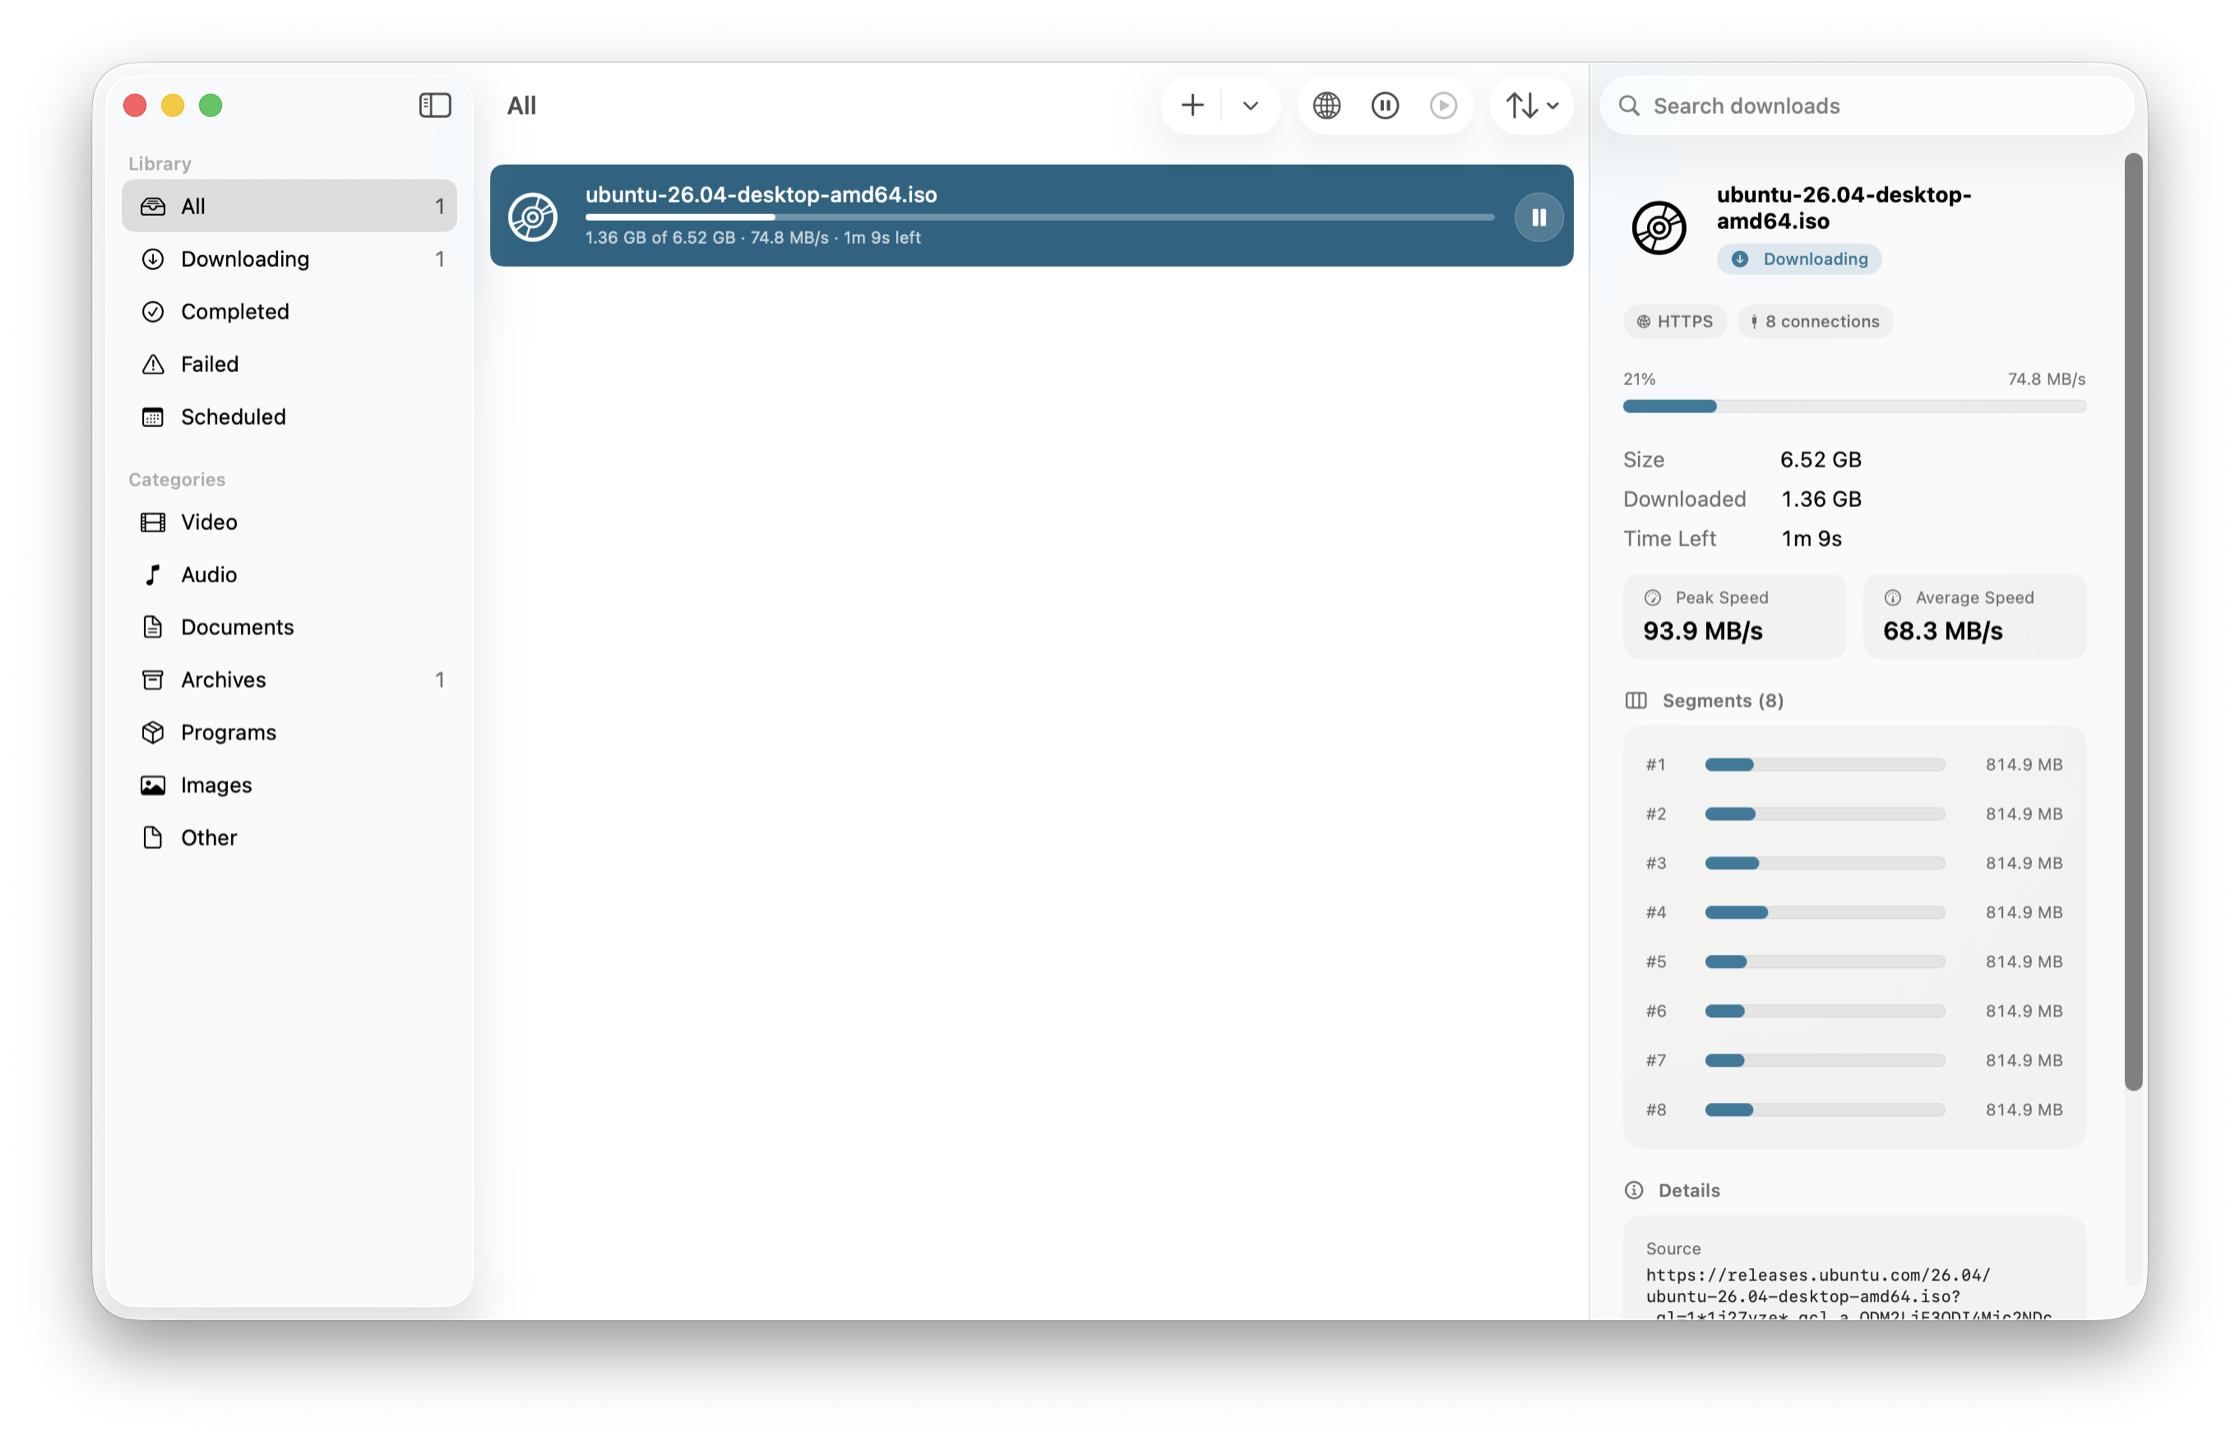Click the Downloading status badge

click(x=1799, y=259)
